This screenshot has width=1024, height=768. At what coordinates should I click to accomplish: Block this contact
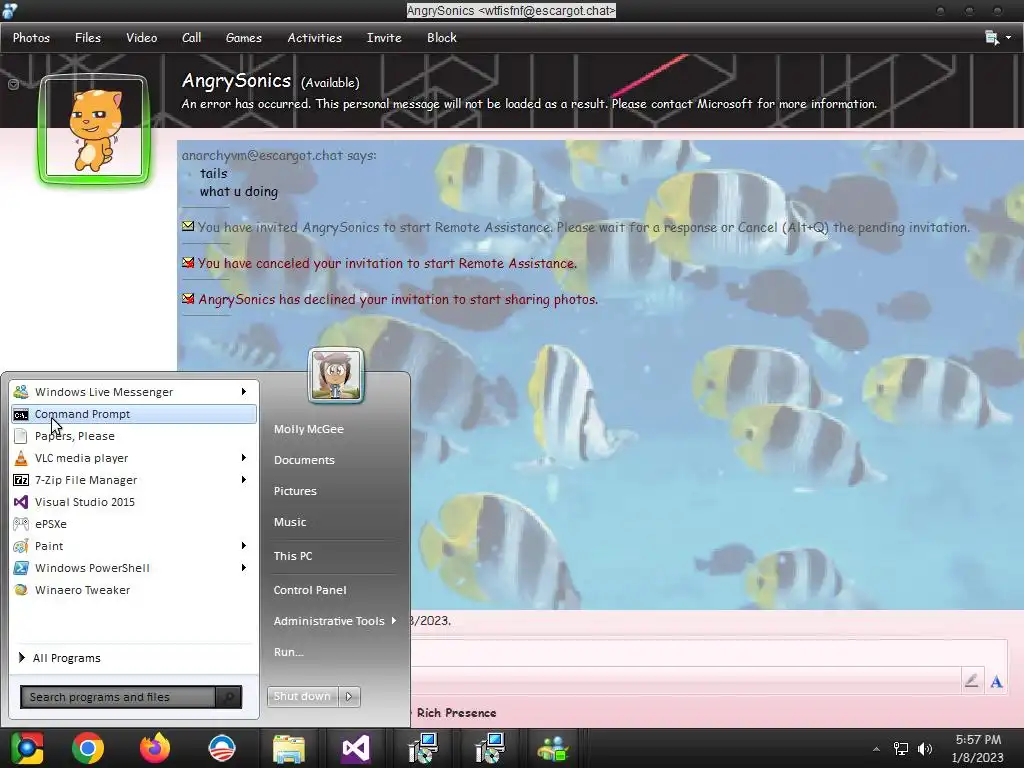point(441,38)
